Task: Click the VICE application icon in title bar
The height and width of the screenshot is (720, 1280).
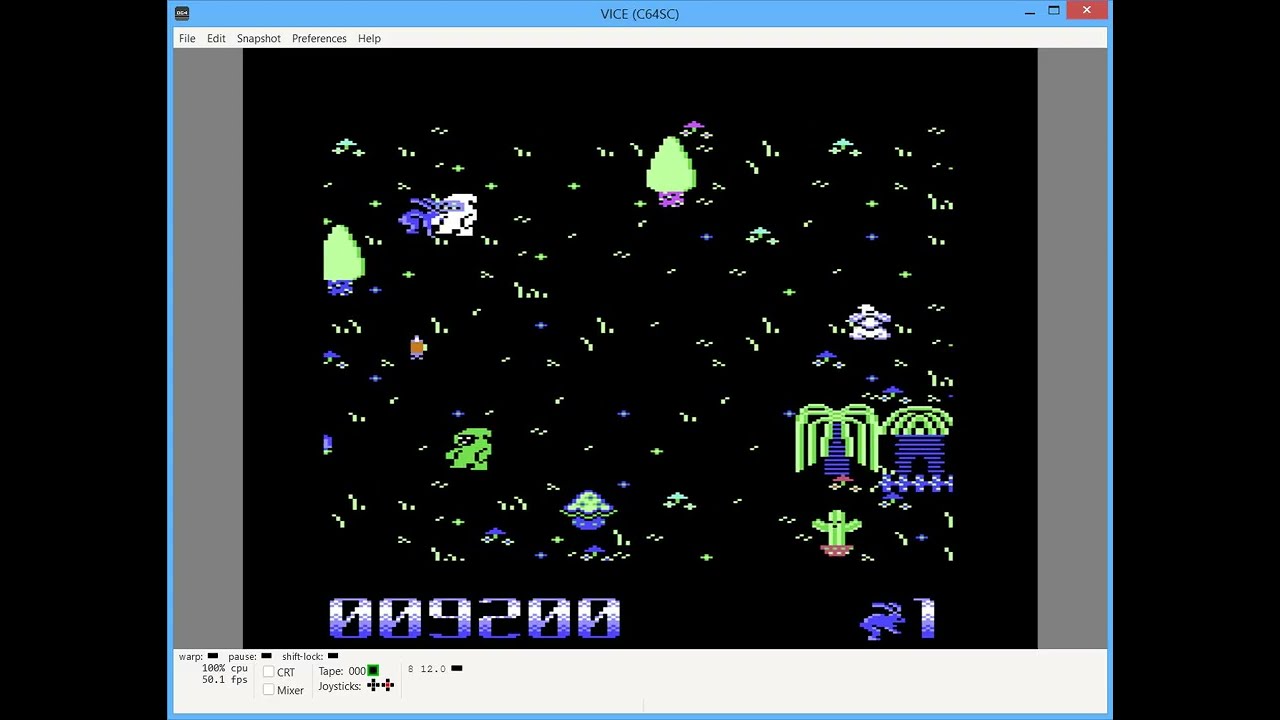Action: (181, 13)
